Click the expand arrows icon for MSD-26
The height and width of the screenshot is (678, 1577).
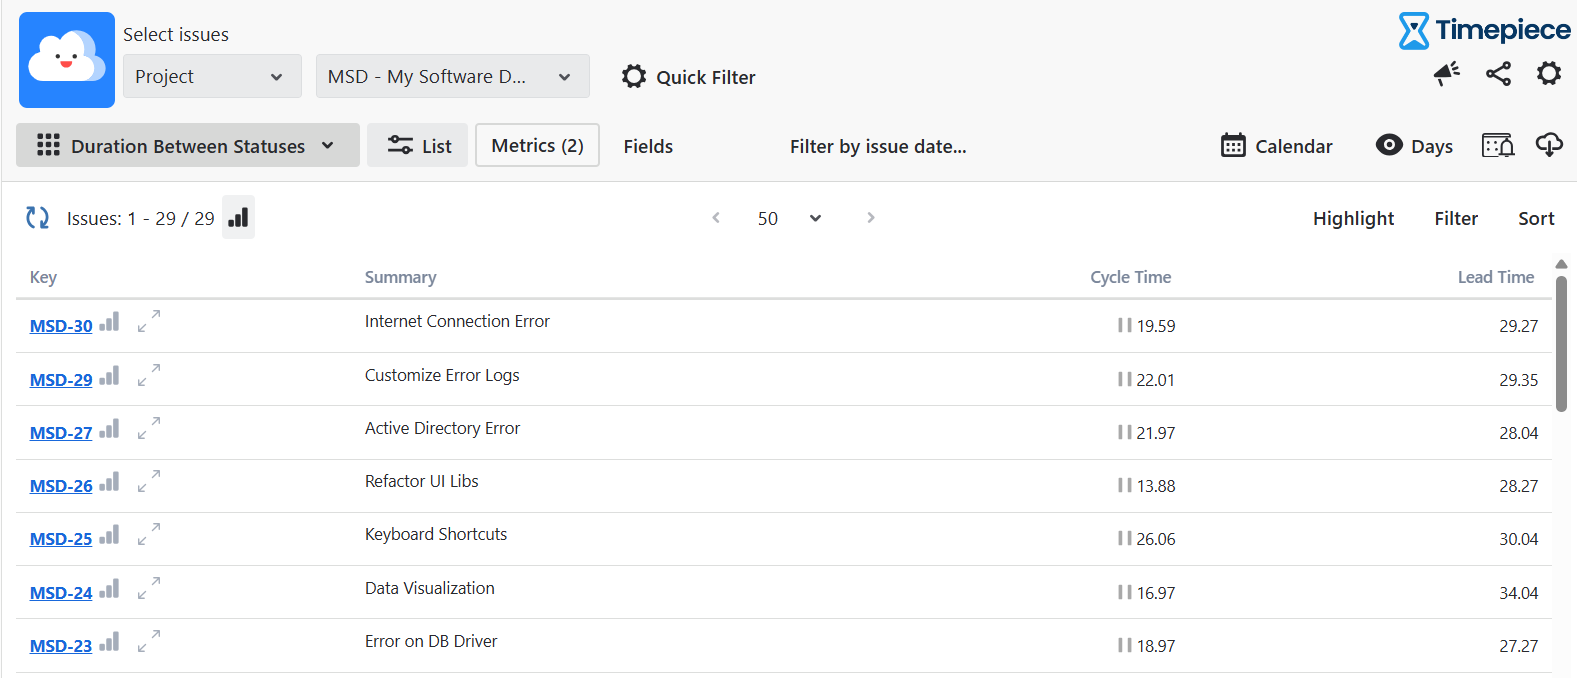(148, 482)
